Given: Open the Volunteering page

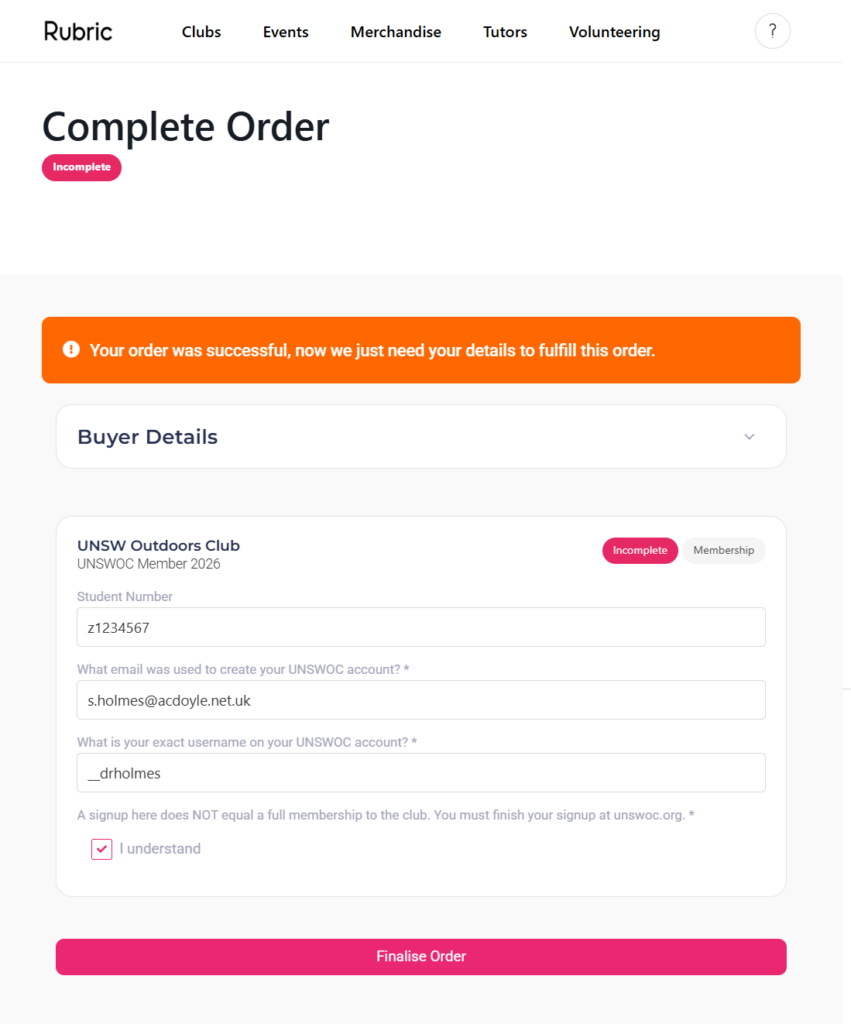Looking at the screenshot, I should click(614, 32).
